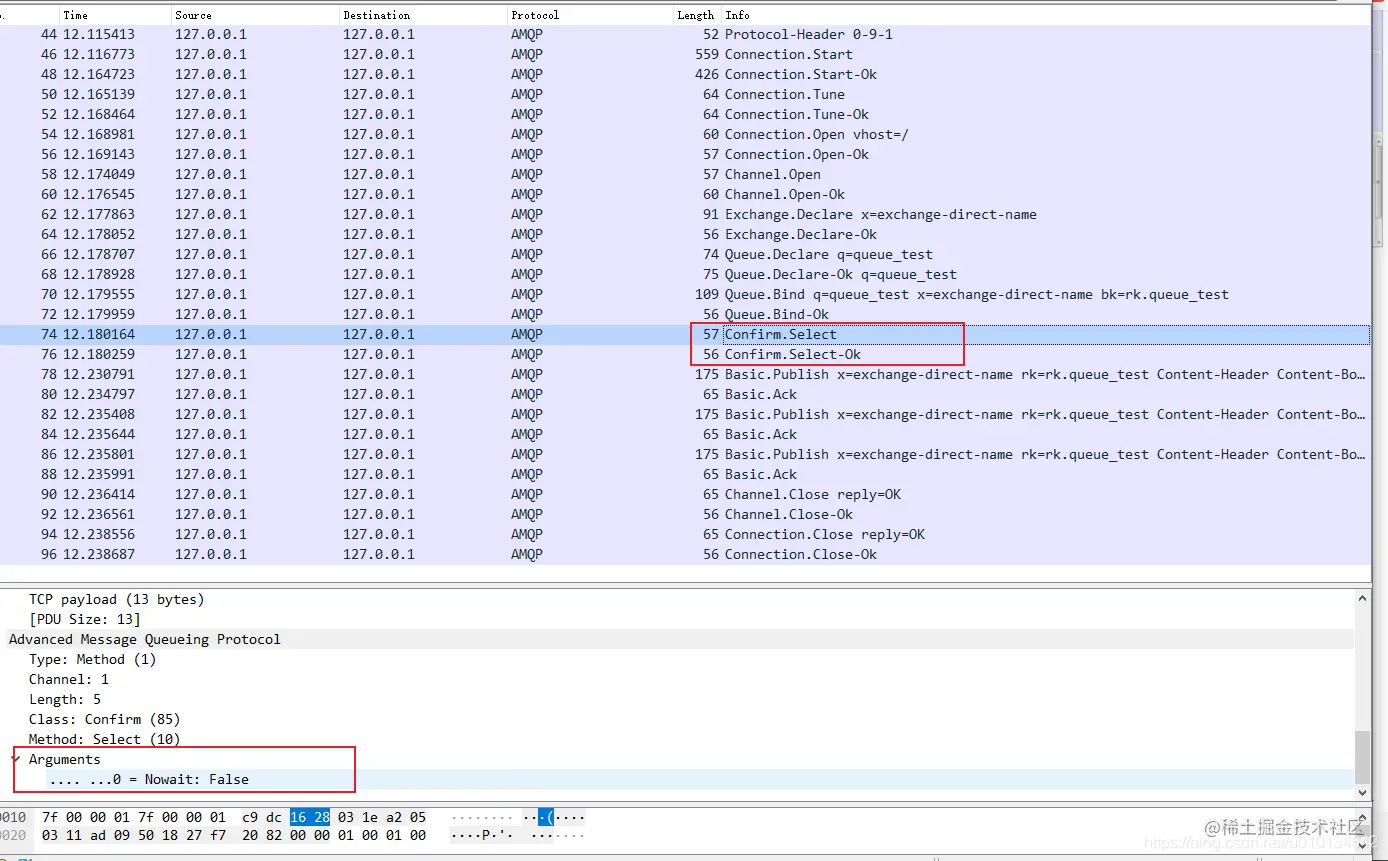This screenshot has width=1388, height=861.
Task: Select packet 44 Protocol-Header 0-9-1
Action: pos(685,34)
